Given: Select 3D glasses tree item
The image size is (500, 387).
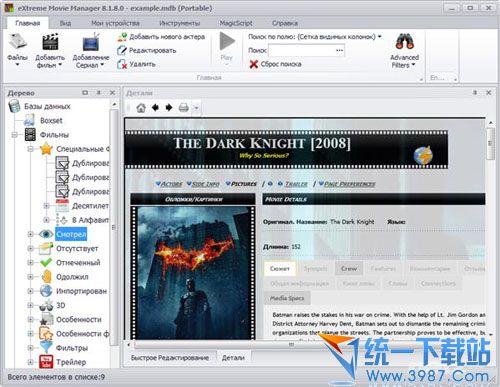Looking at the screenshot, I should (x=52, y=305).
